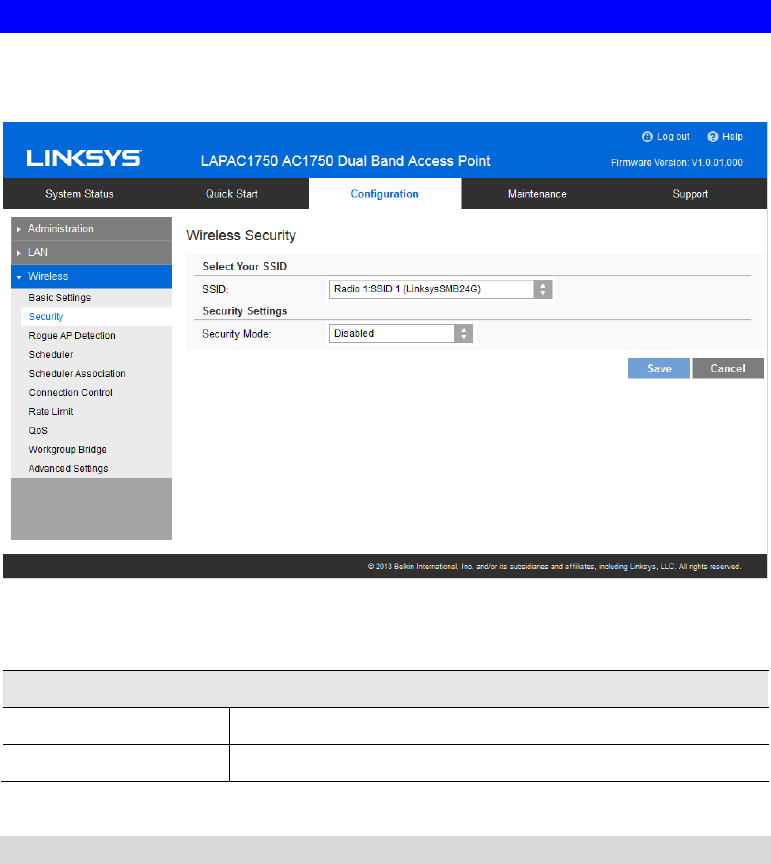The height and width of the screenshot is (864, 771).
Task: Open Workgroup Bridge page
Action: click(x=67, y=450)
